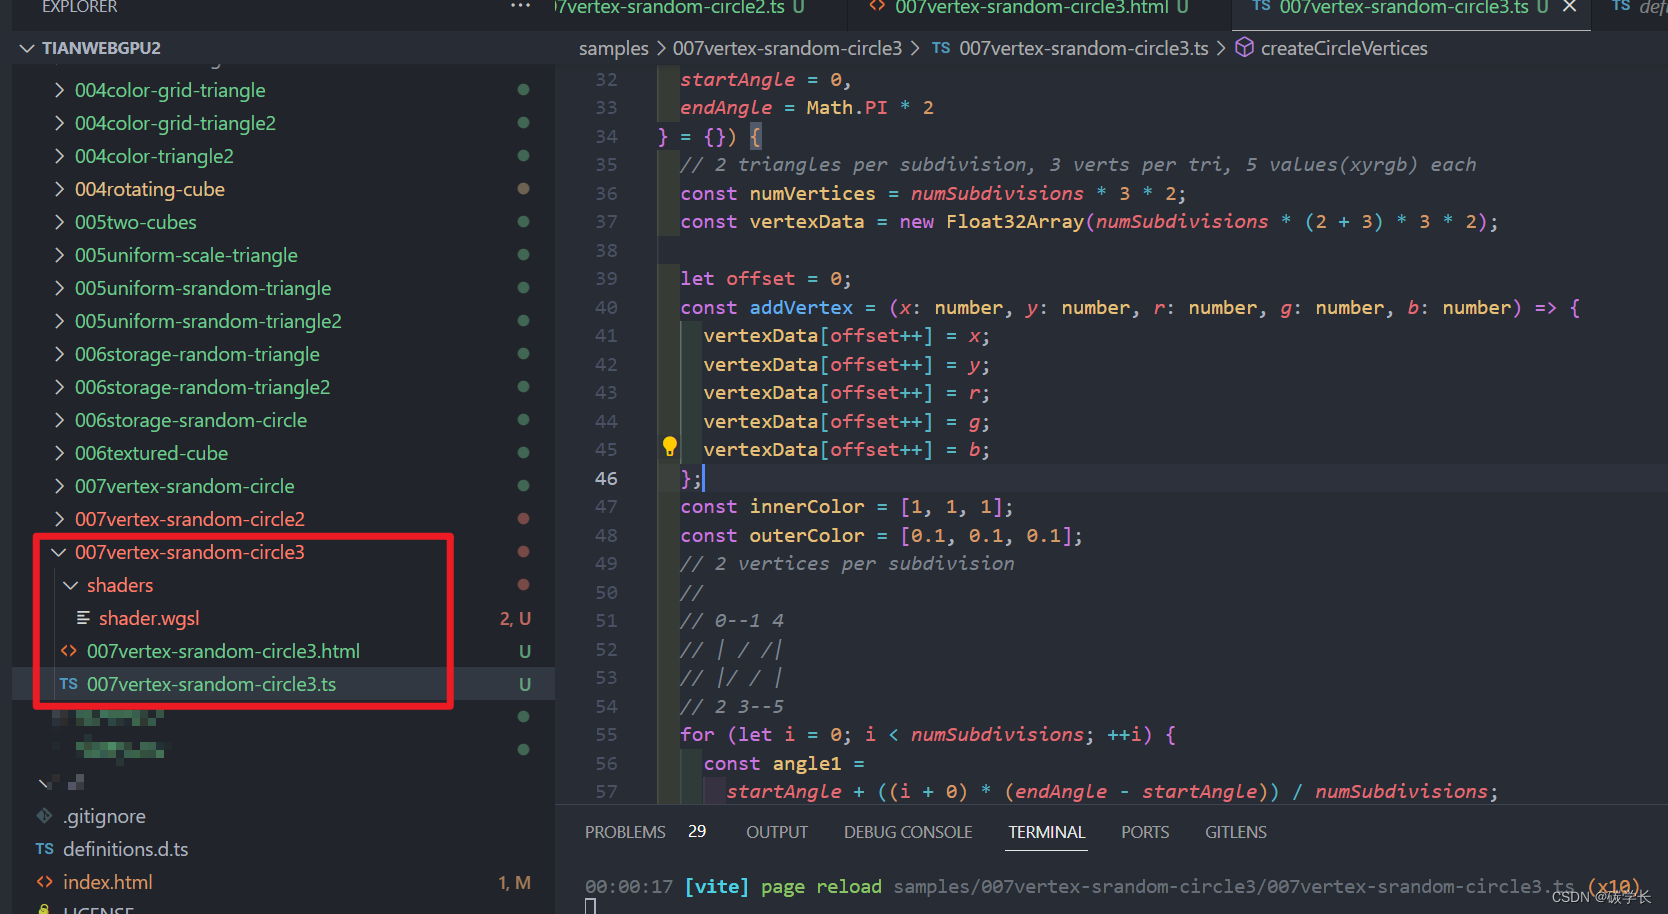
Task: Click the createCircleVertices symbol icon in breadcrumbs
Action: point(1245,48)
